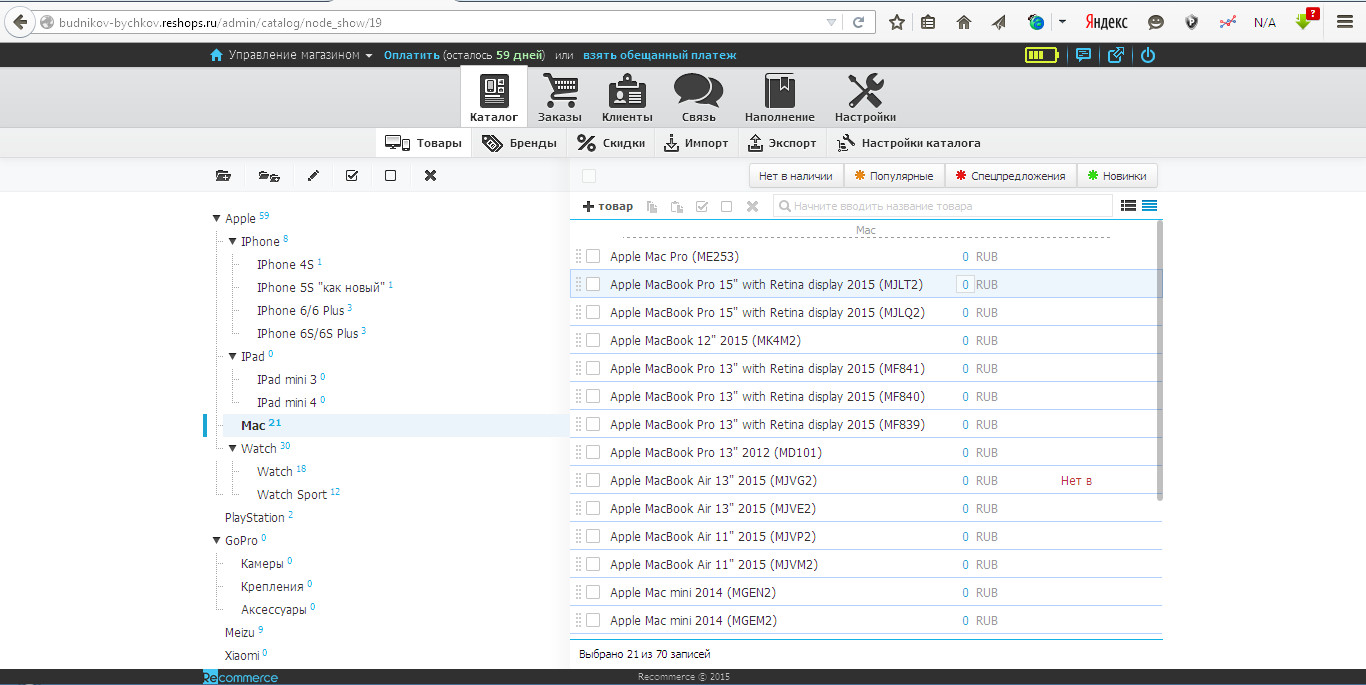The image size is (1366, 685).
Task: Click the copy icon in products toolbar
Action: 652,207
